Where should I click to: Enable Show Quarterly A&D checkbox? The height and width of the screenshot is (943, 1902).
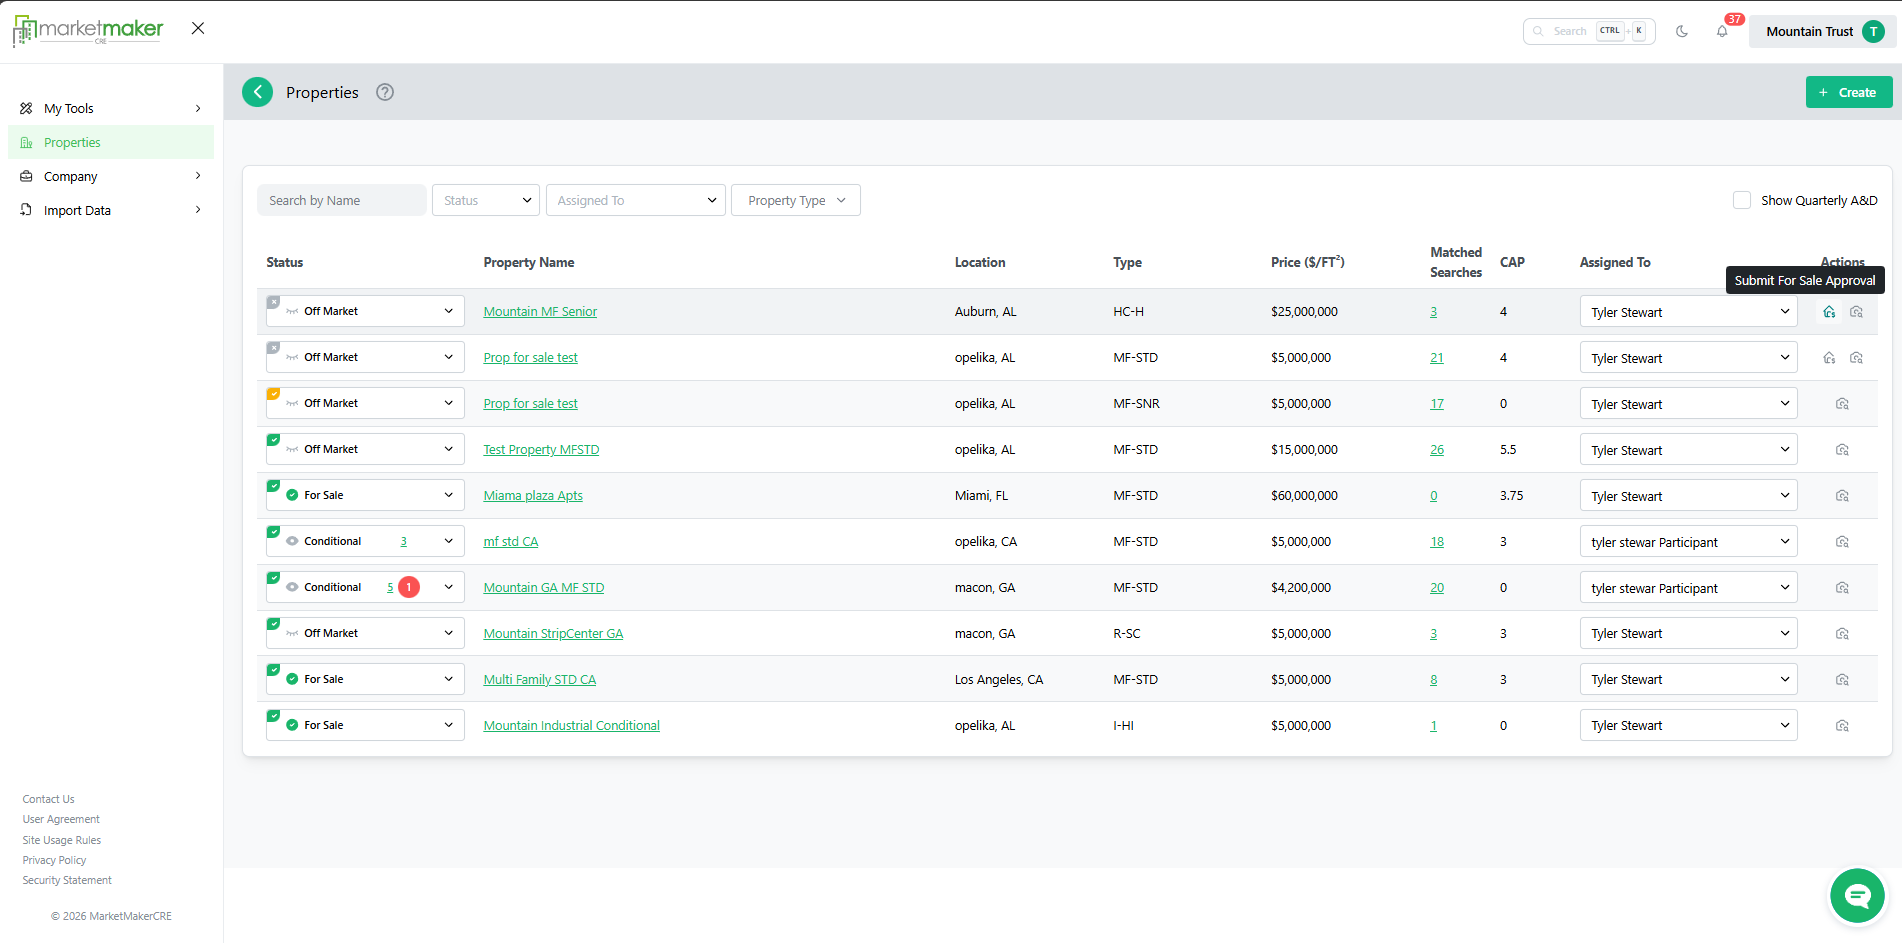(1742, 200)
